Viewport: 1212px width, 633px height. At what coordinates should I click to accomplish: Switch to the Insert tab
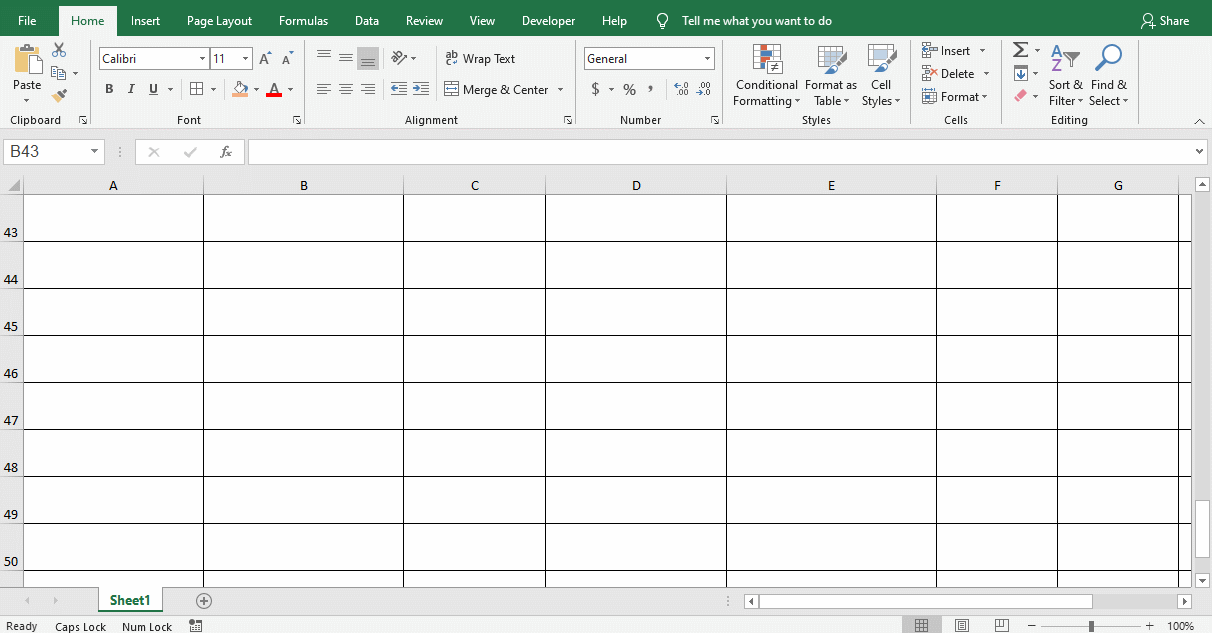[x=145, y=21]
